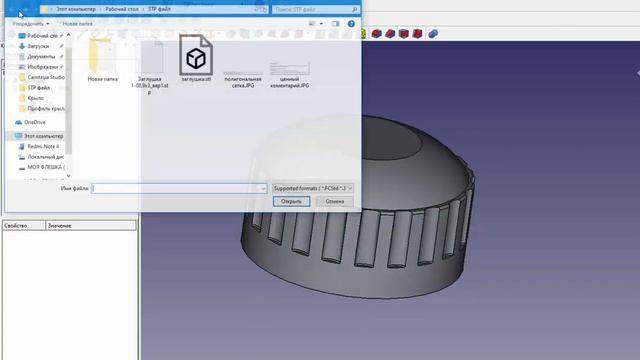This screenshot has width=640, height=360.
Task: Click STP файл in the address breadcrumb
Action: [159, 9]
